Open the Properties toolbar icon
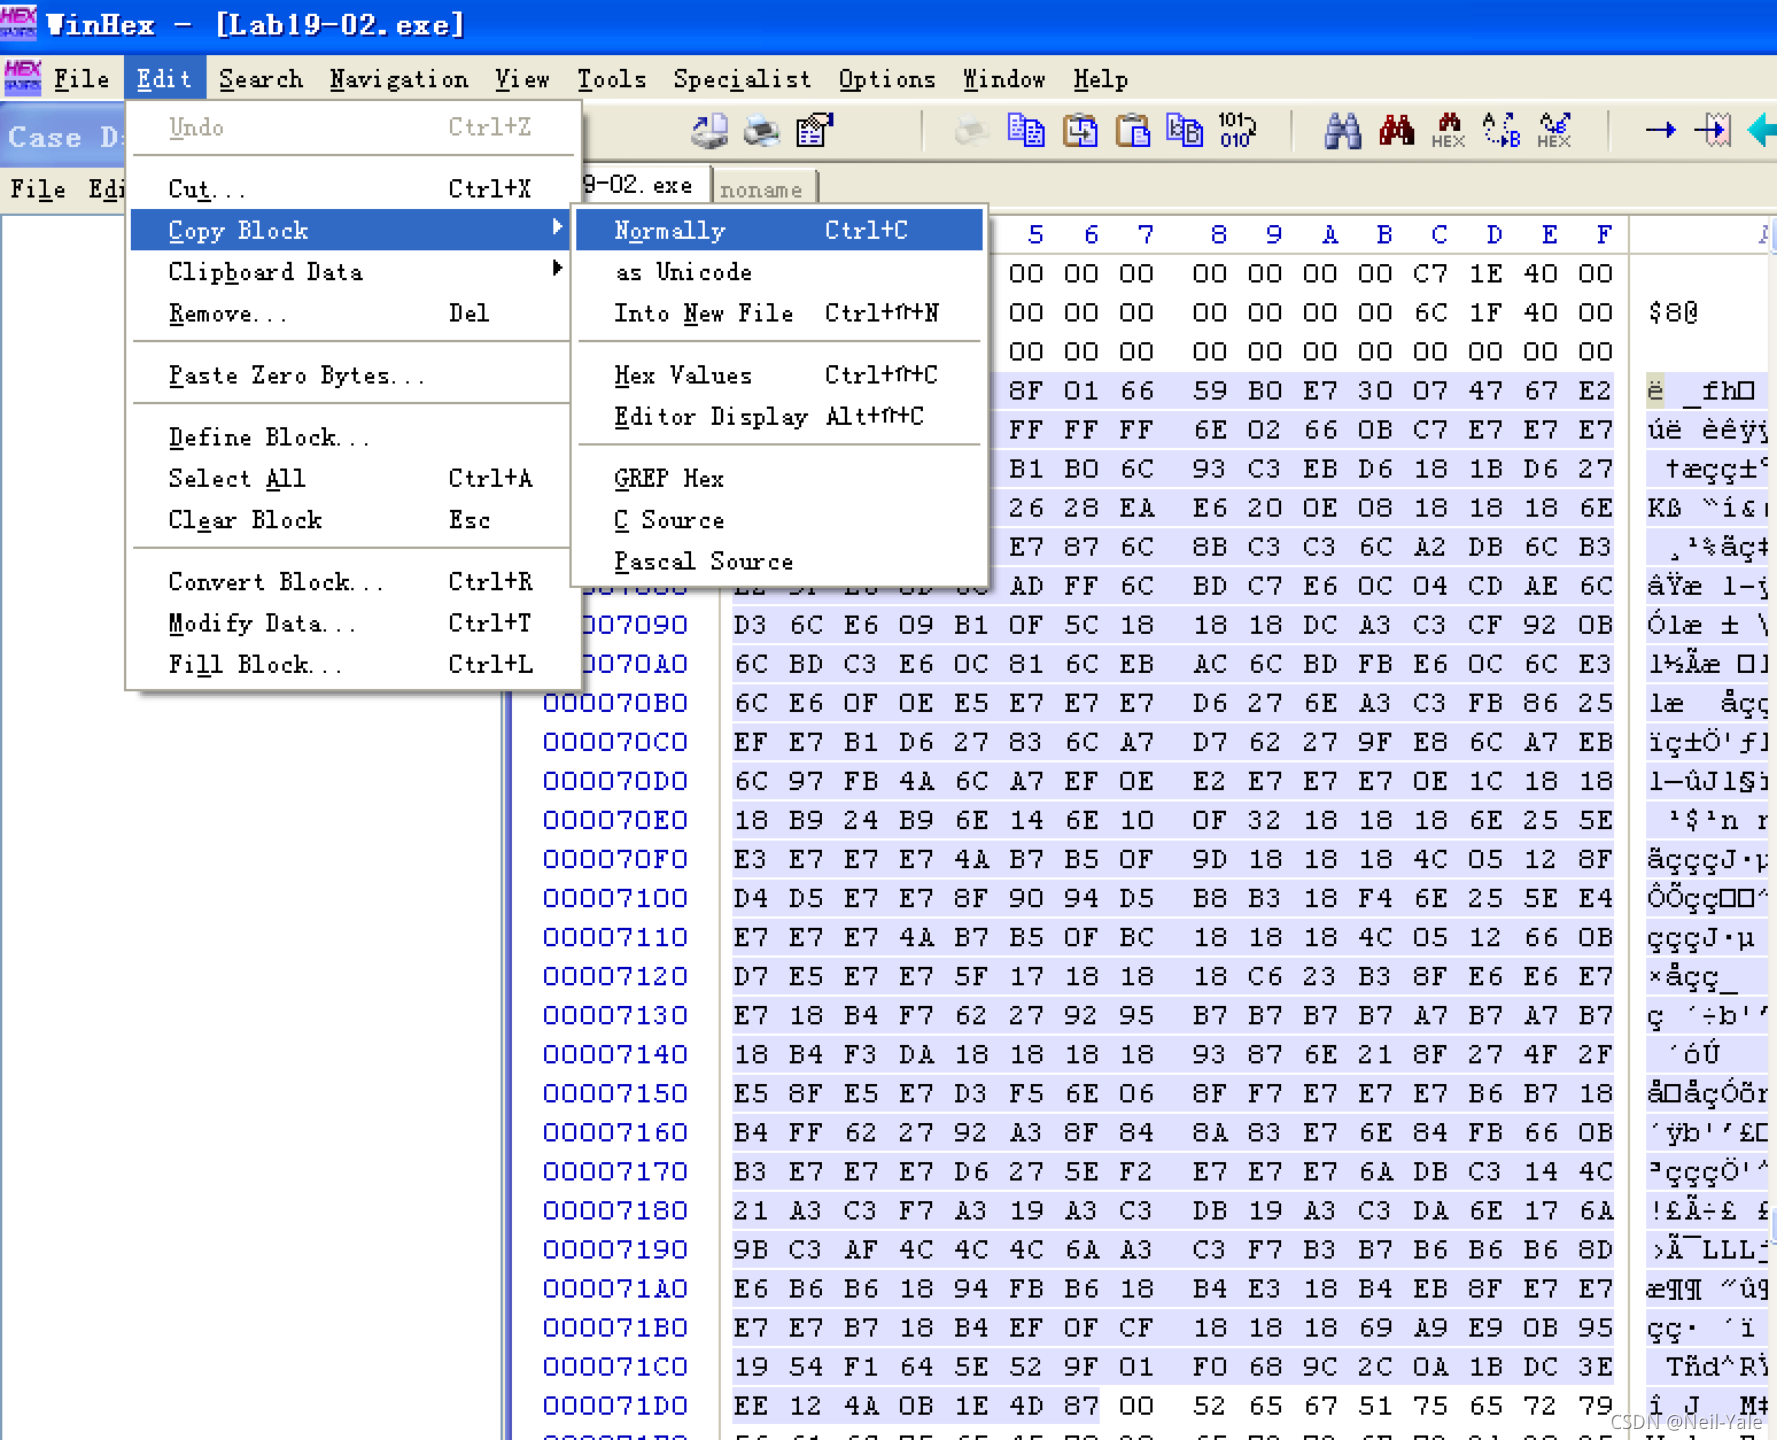1777x1440 pixels. click(815, 131)
